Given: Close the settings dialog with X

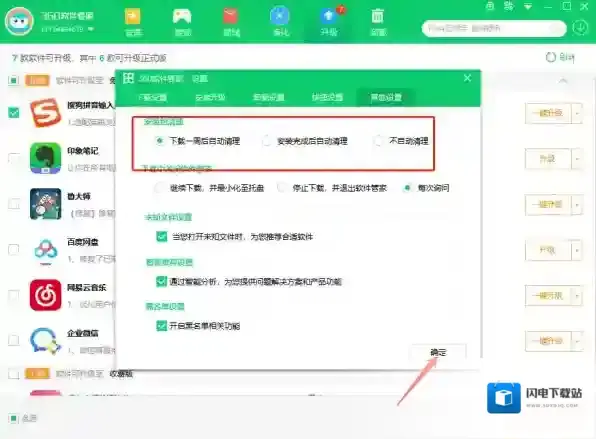Looking at the screenshot, I should [x=468, y=78].
